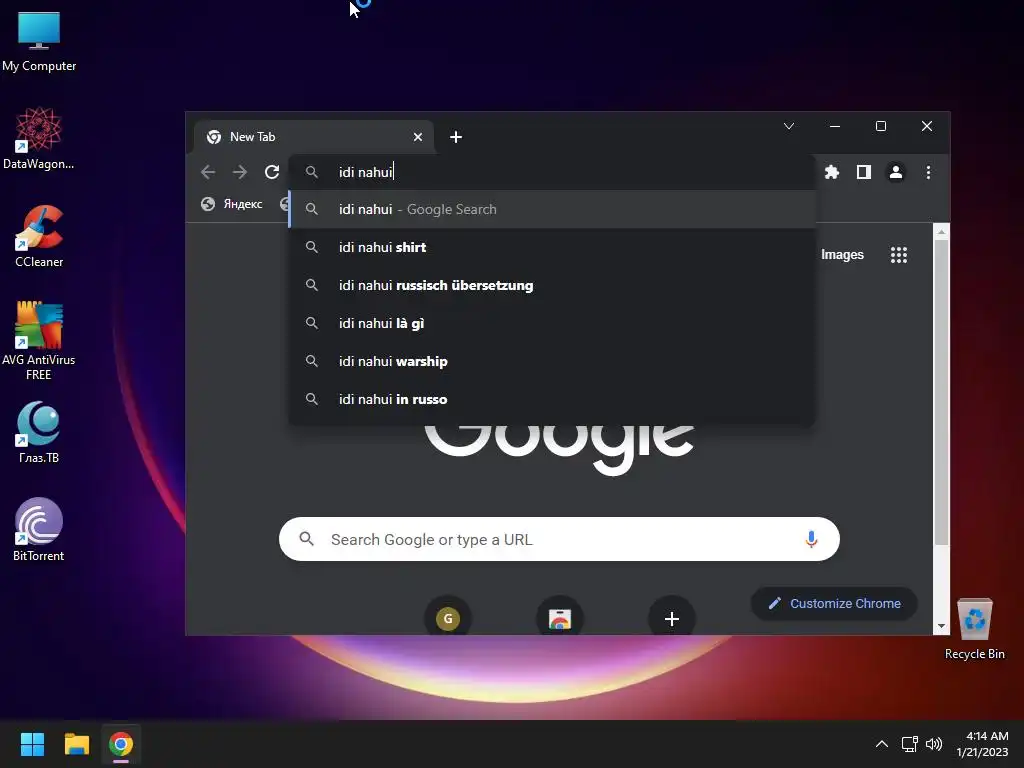The height and width of the screenshot is (768, 1024).
Task: Choose the 'idi nahui warship' suggestion
Action: click(x=552, y=361)
